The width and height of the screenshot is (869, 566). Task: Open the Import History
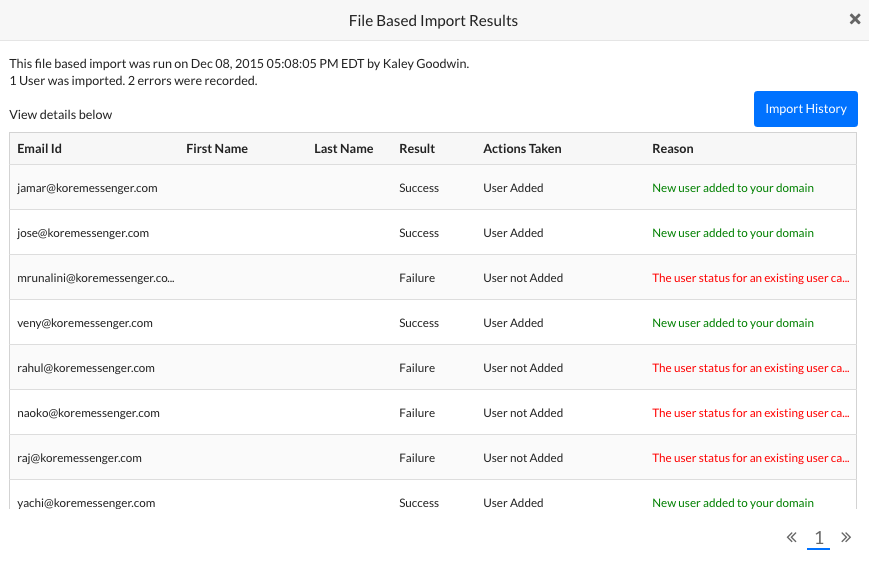coord(805,109)
